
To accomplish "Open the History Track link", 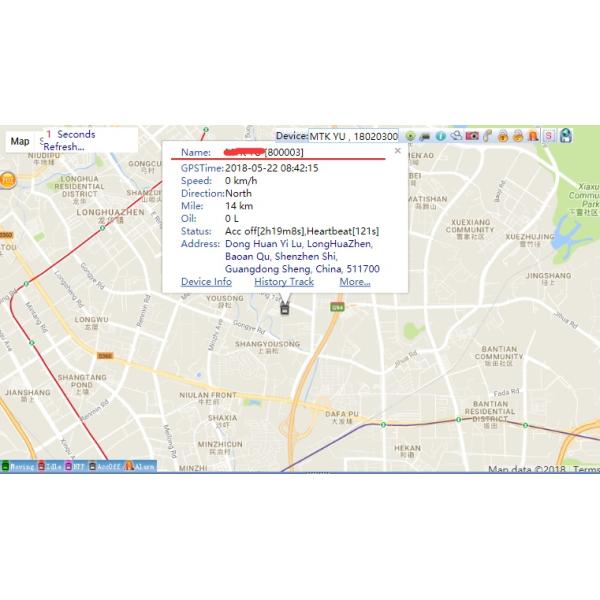I will [x=283, y=282].
